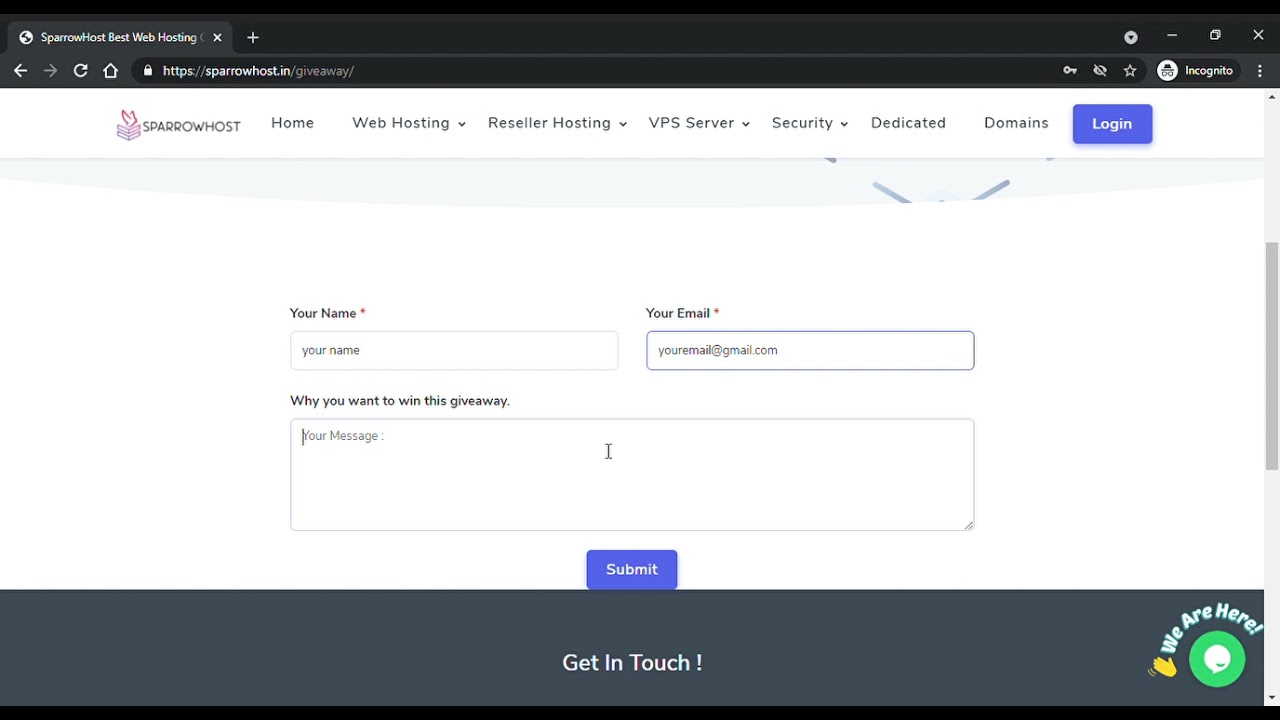The height and width of the screenshot is (720, 1280).
Task: Click the scrollbar up arrow
Action: pos(1272,97)
